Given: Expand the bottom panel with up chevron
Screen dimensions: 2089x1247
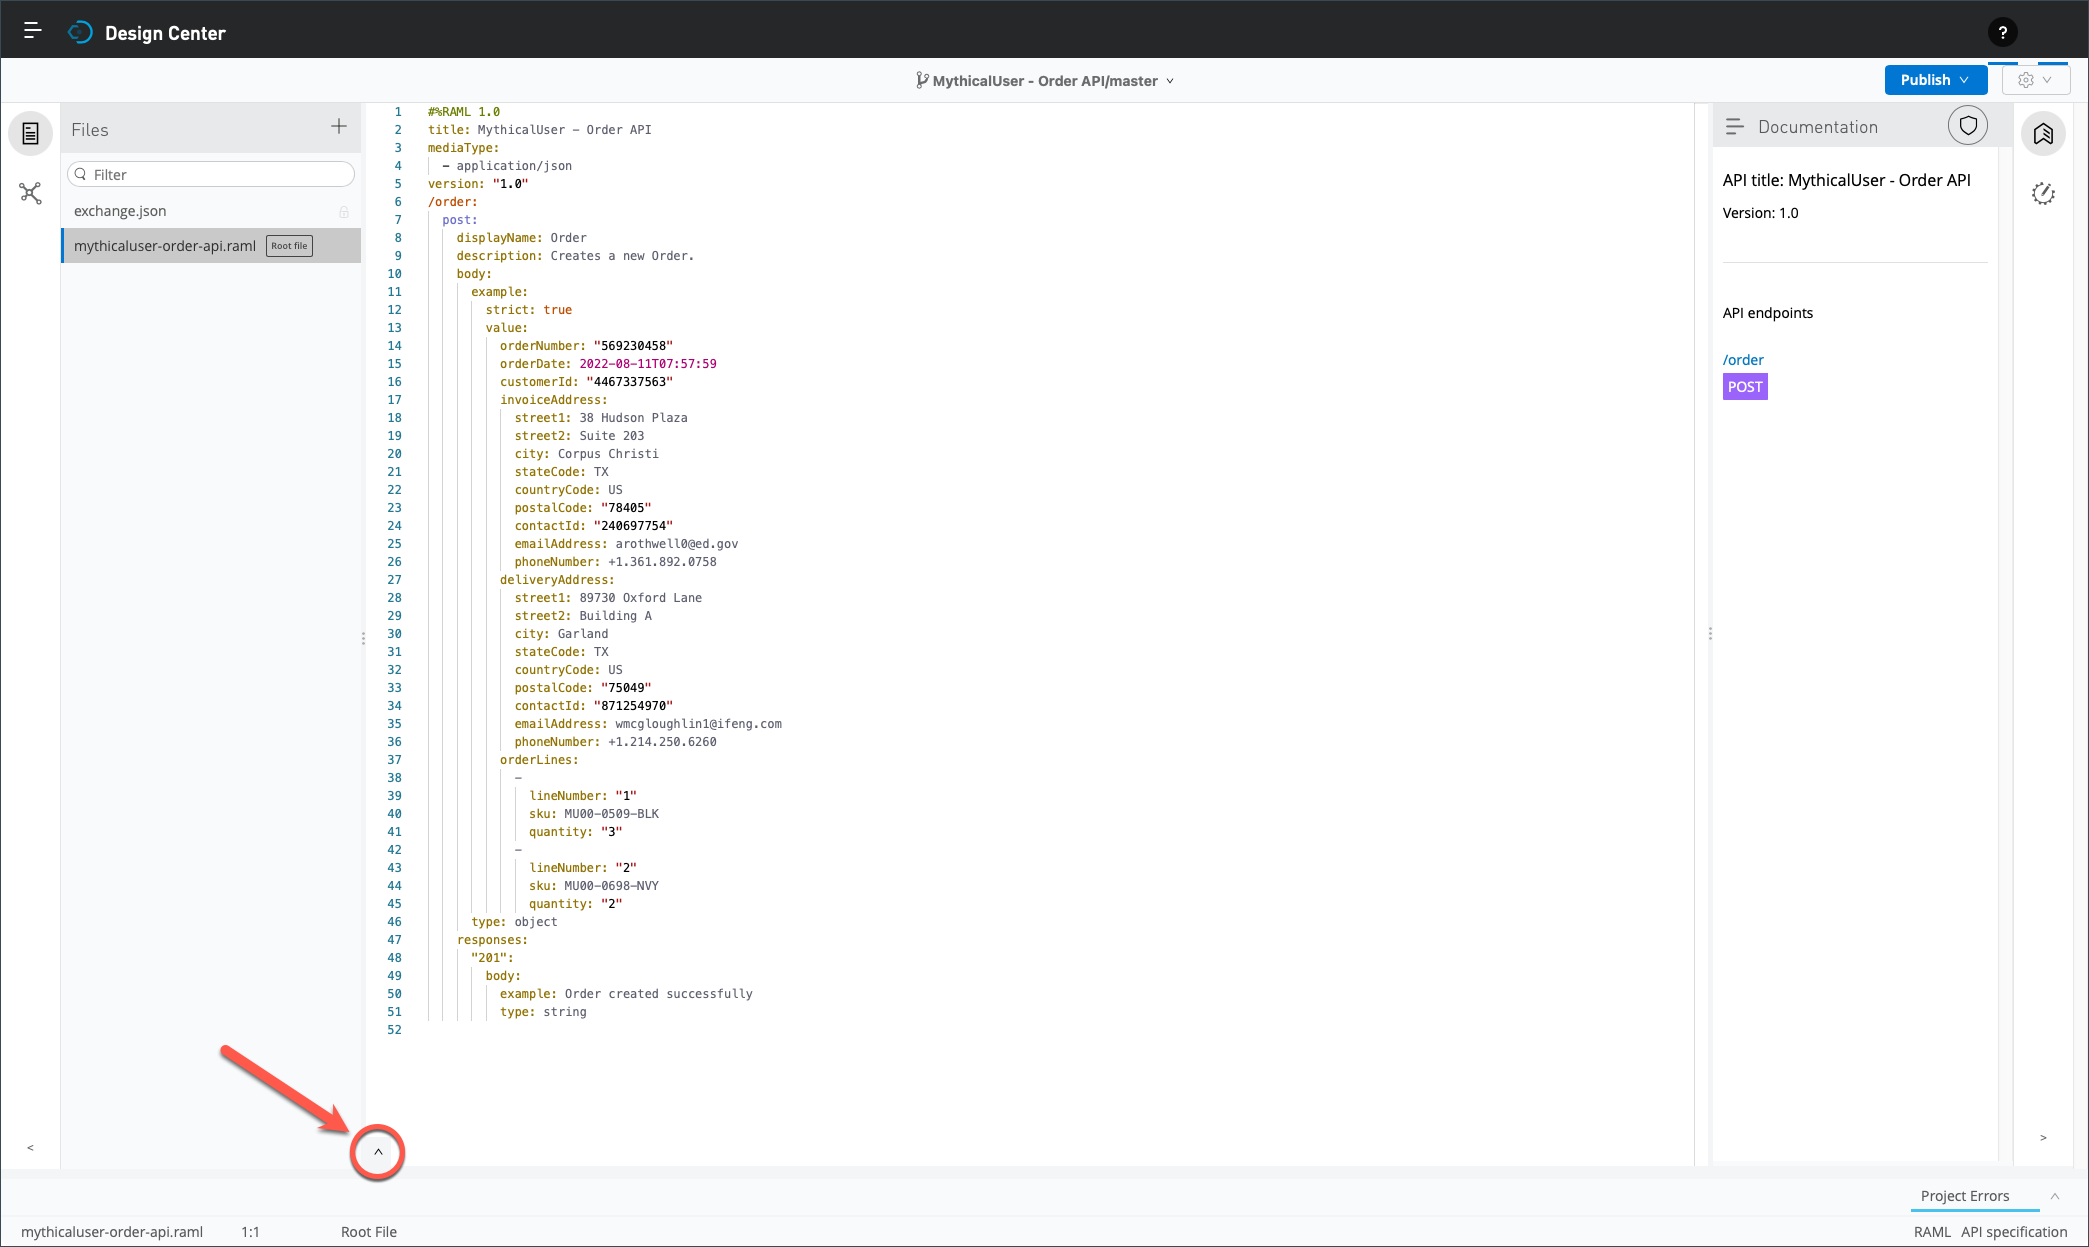Looking at the screenshot, I should coord(378,1152).
